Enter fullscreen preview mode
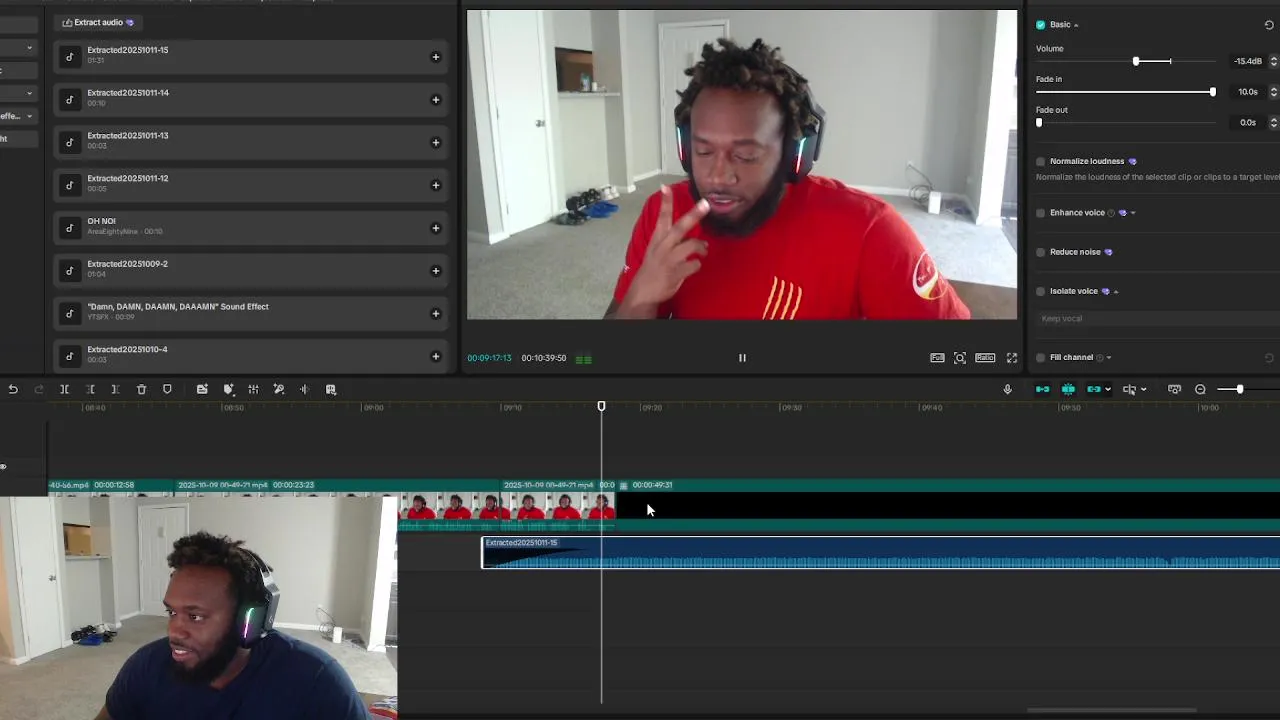The width and height of the screenshot is (1280, 720). pyautogui.click(x=1012, y=358)
